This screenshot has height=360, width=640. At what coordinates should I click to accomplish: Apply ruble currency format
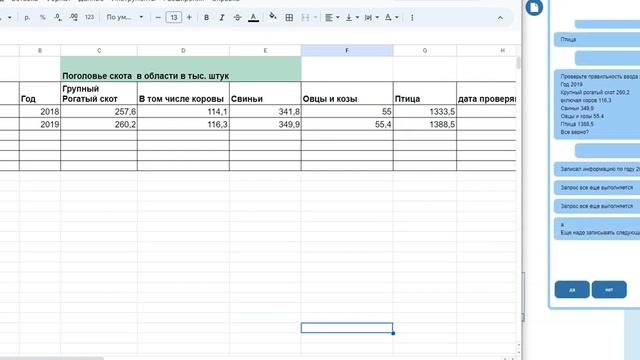click(27, 18)
